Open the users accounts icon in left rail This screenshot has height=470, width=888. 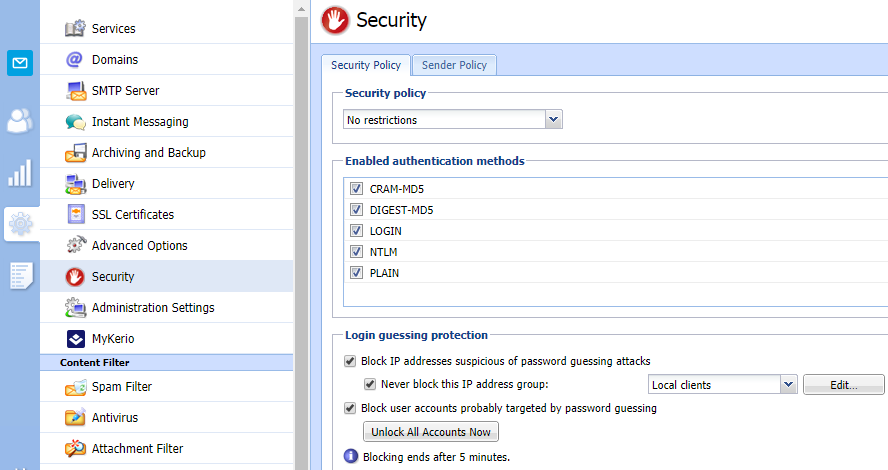(20, 120)
